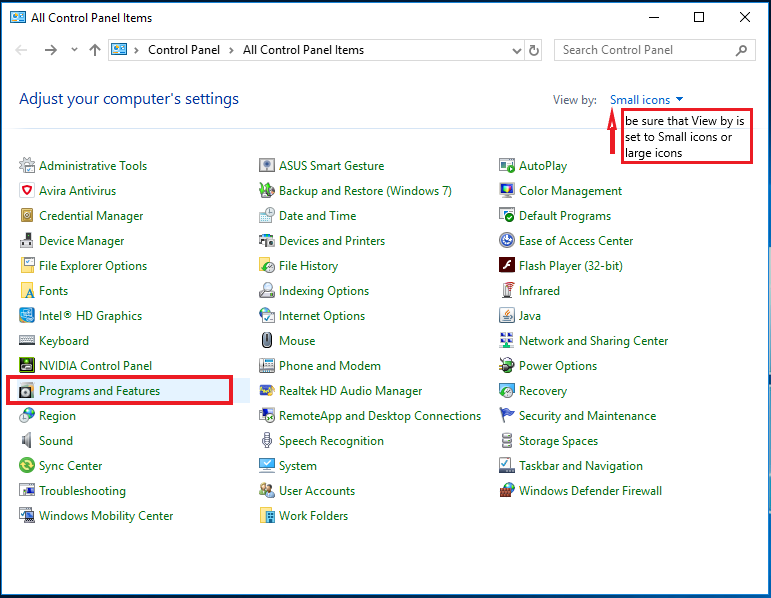
Task: Click the ASUS Smart Gesture icon
Action: (267, 165)
